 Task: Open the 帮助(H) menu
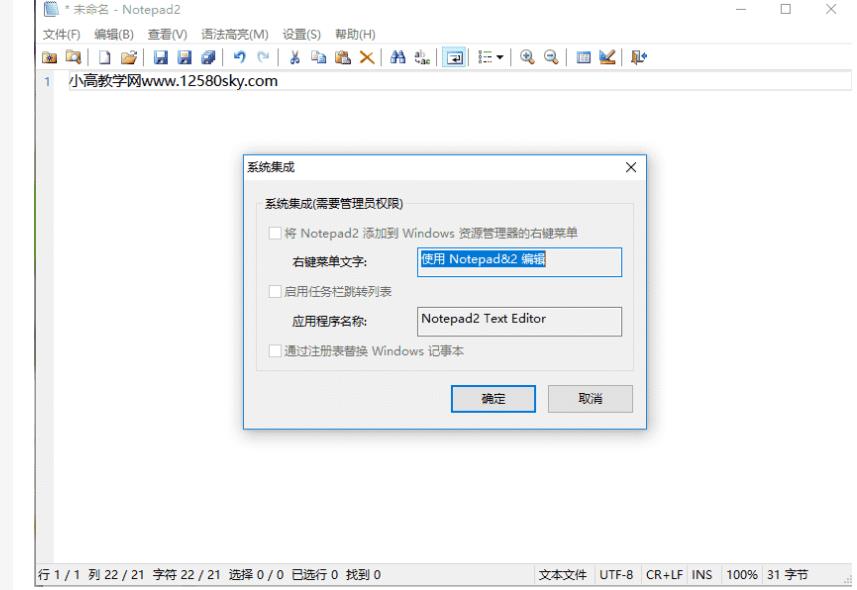(x=355, y=34)
